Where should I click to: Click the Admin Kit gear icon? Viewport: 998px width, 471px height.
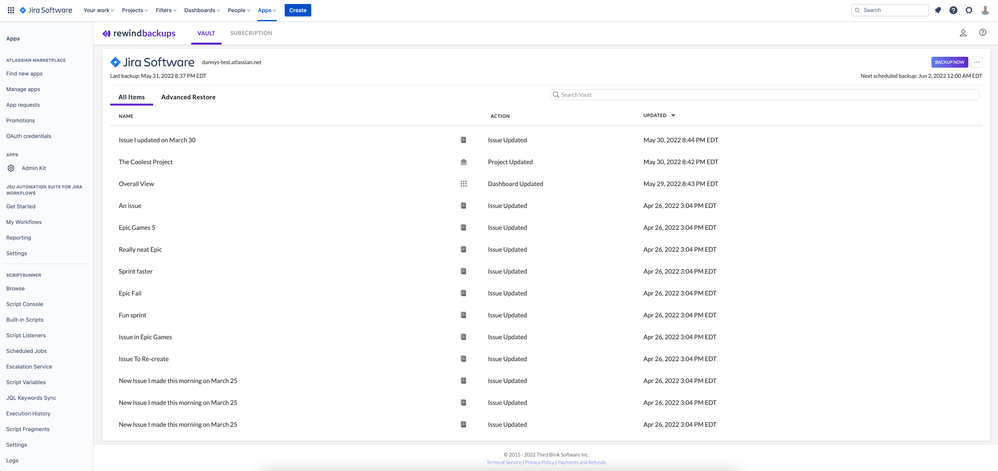point(11,168)
